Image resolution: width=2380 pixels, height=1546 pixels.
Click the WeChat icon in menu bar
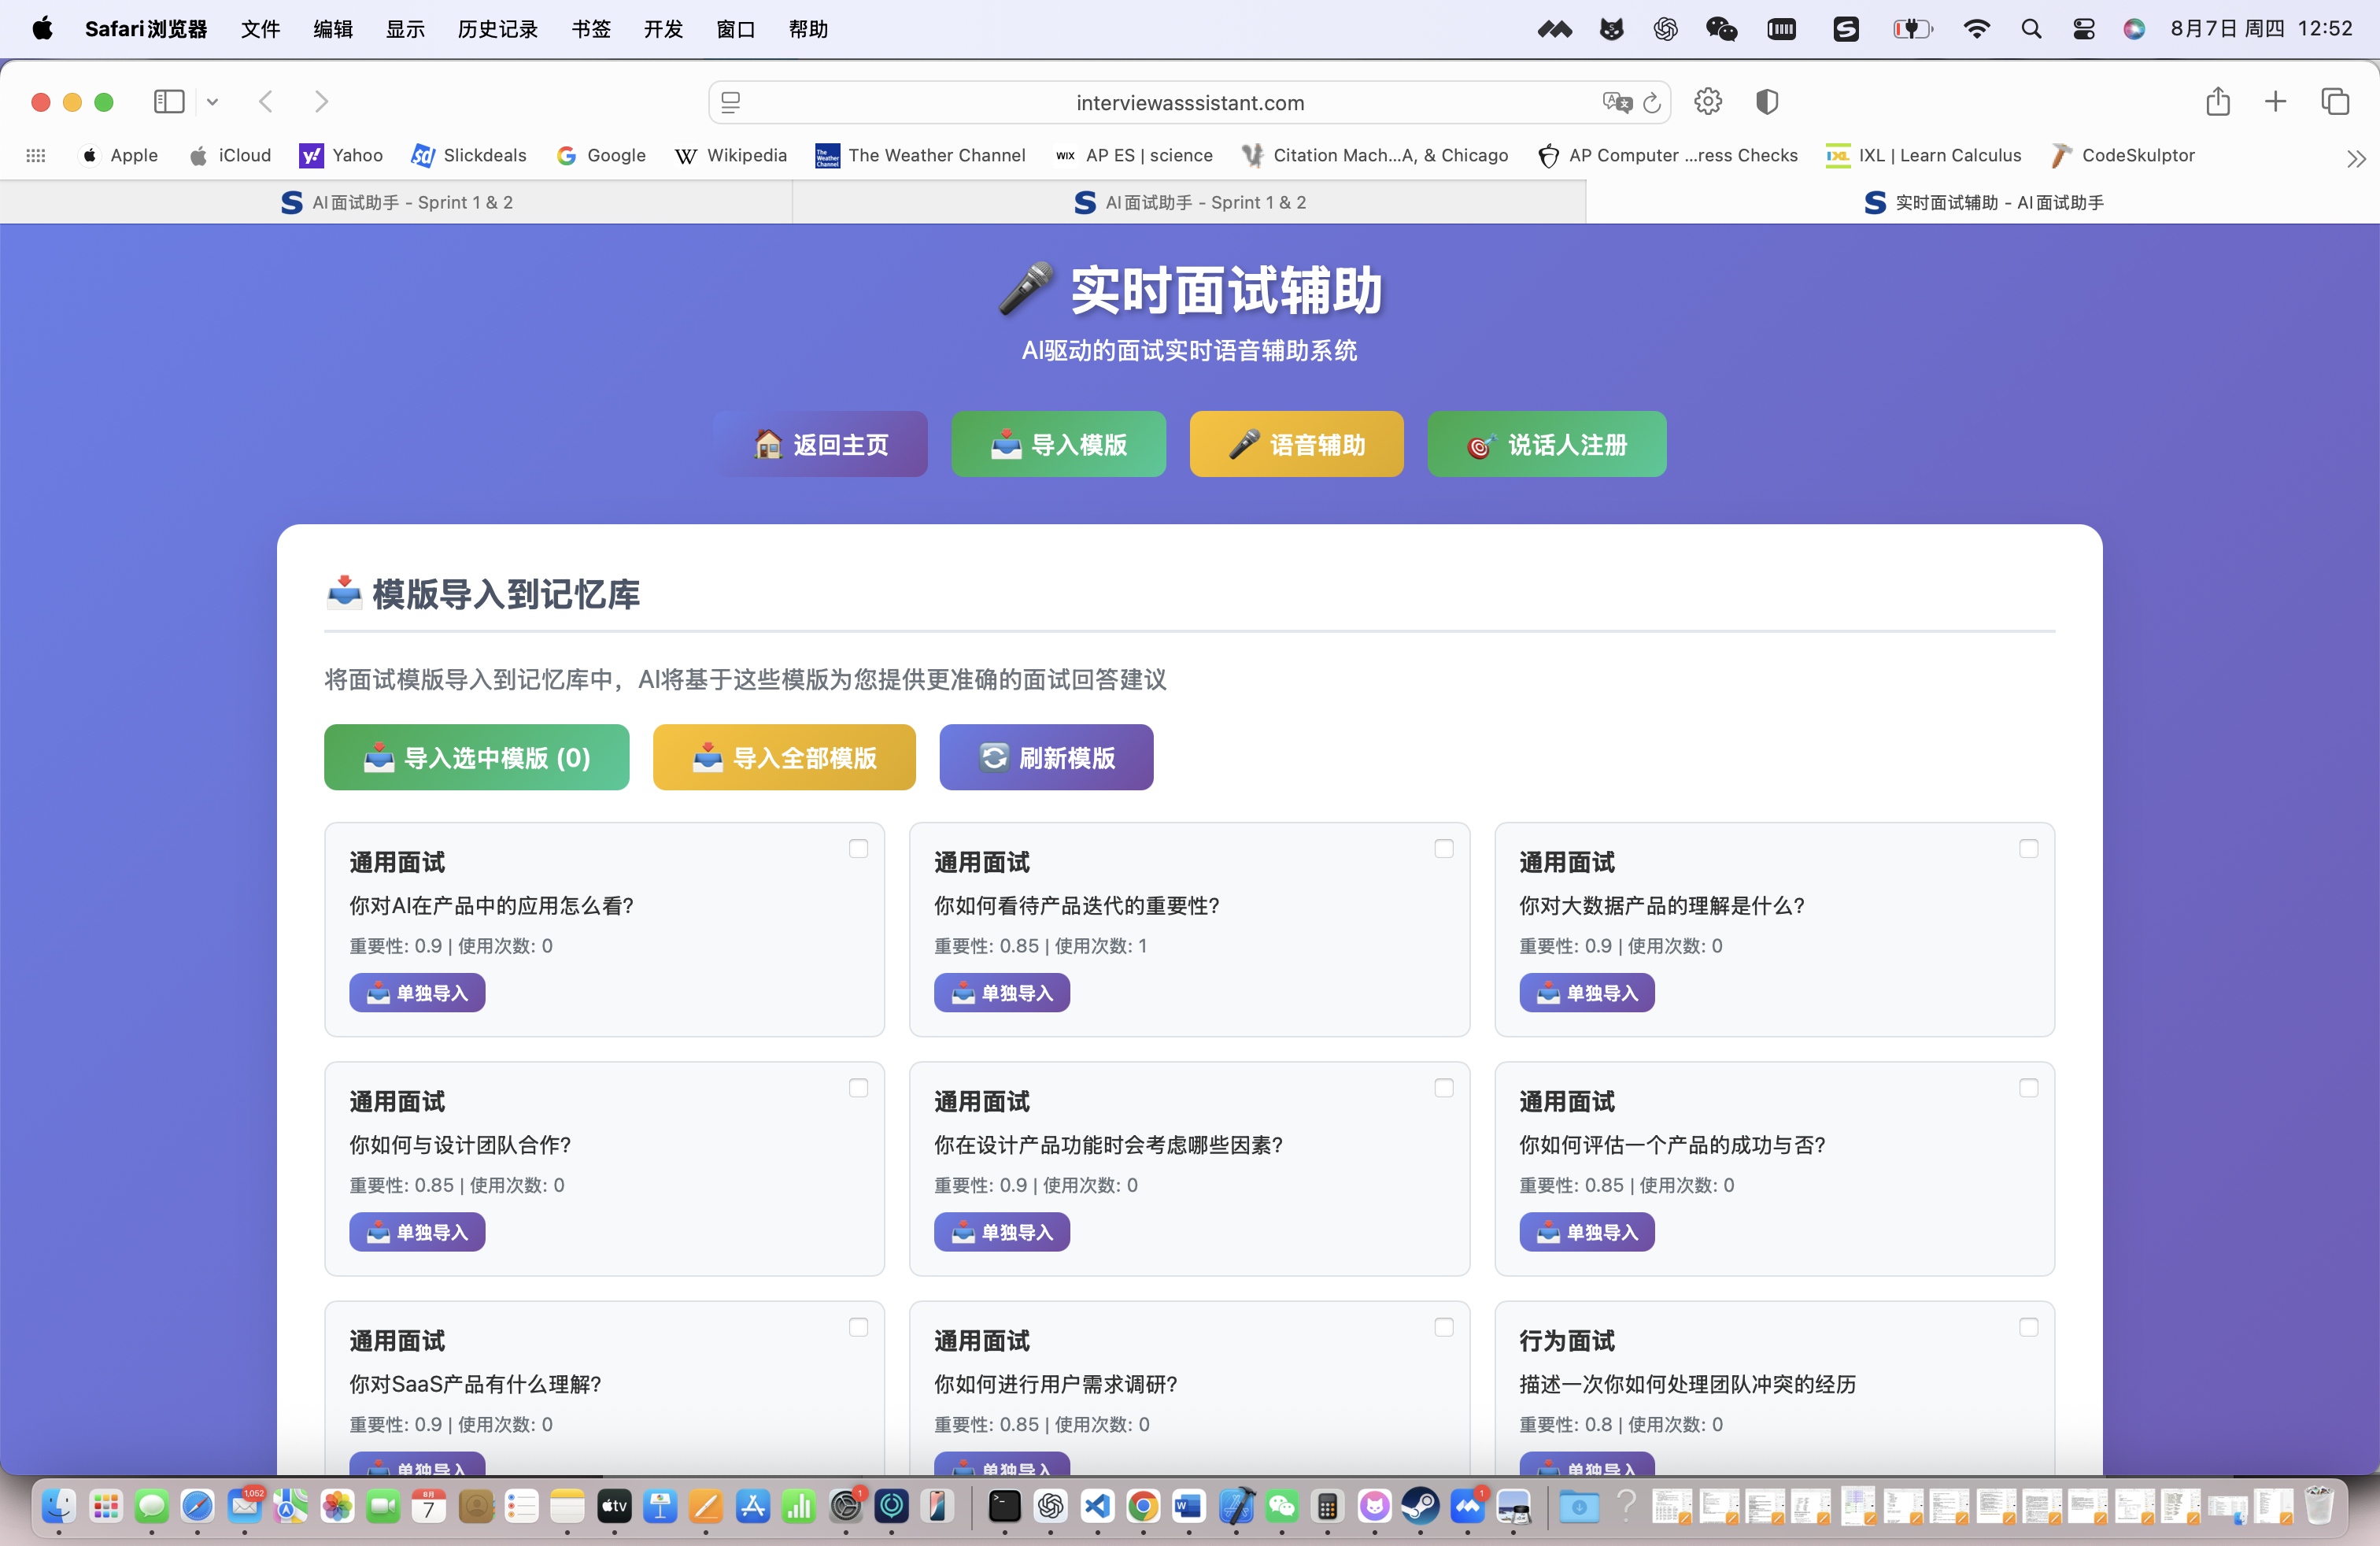coord(1721,29)
